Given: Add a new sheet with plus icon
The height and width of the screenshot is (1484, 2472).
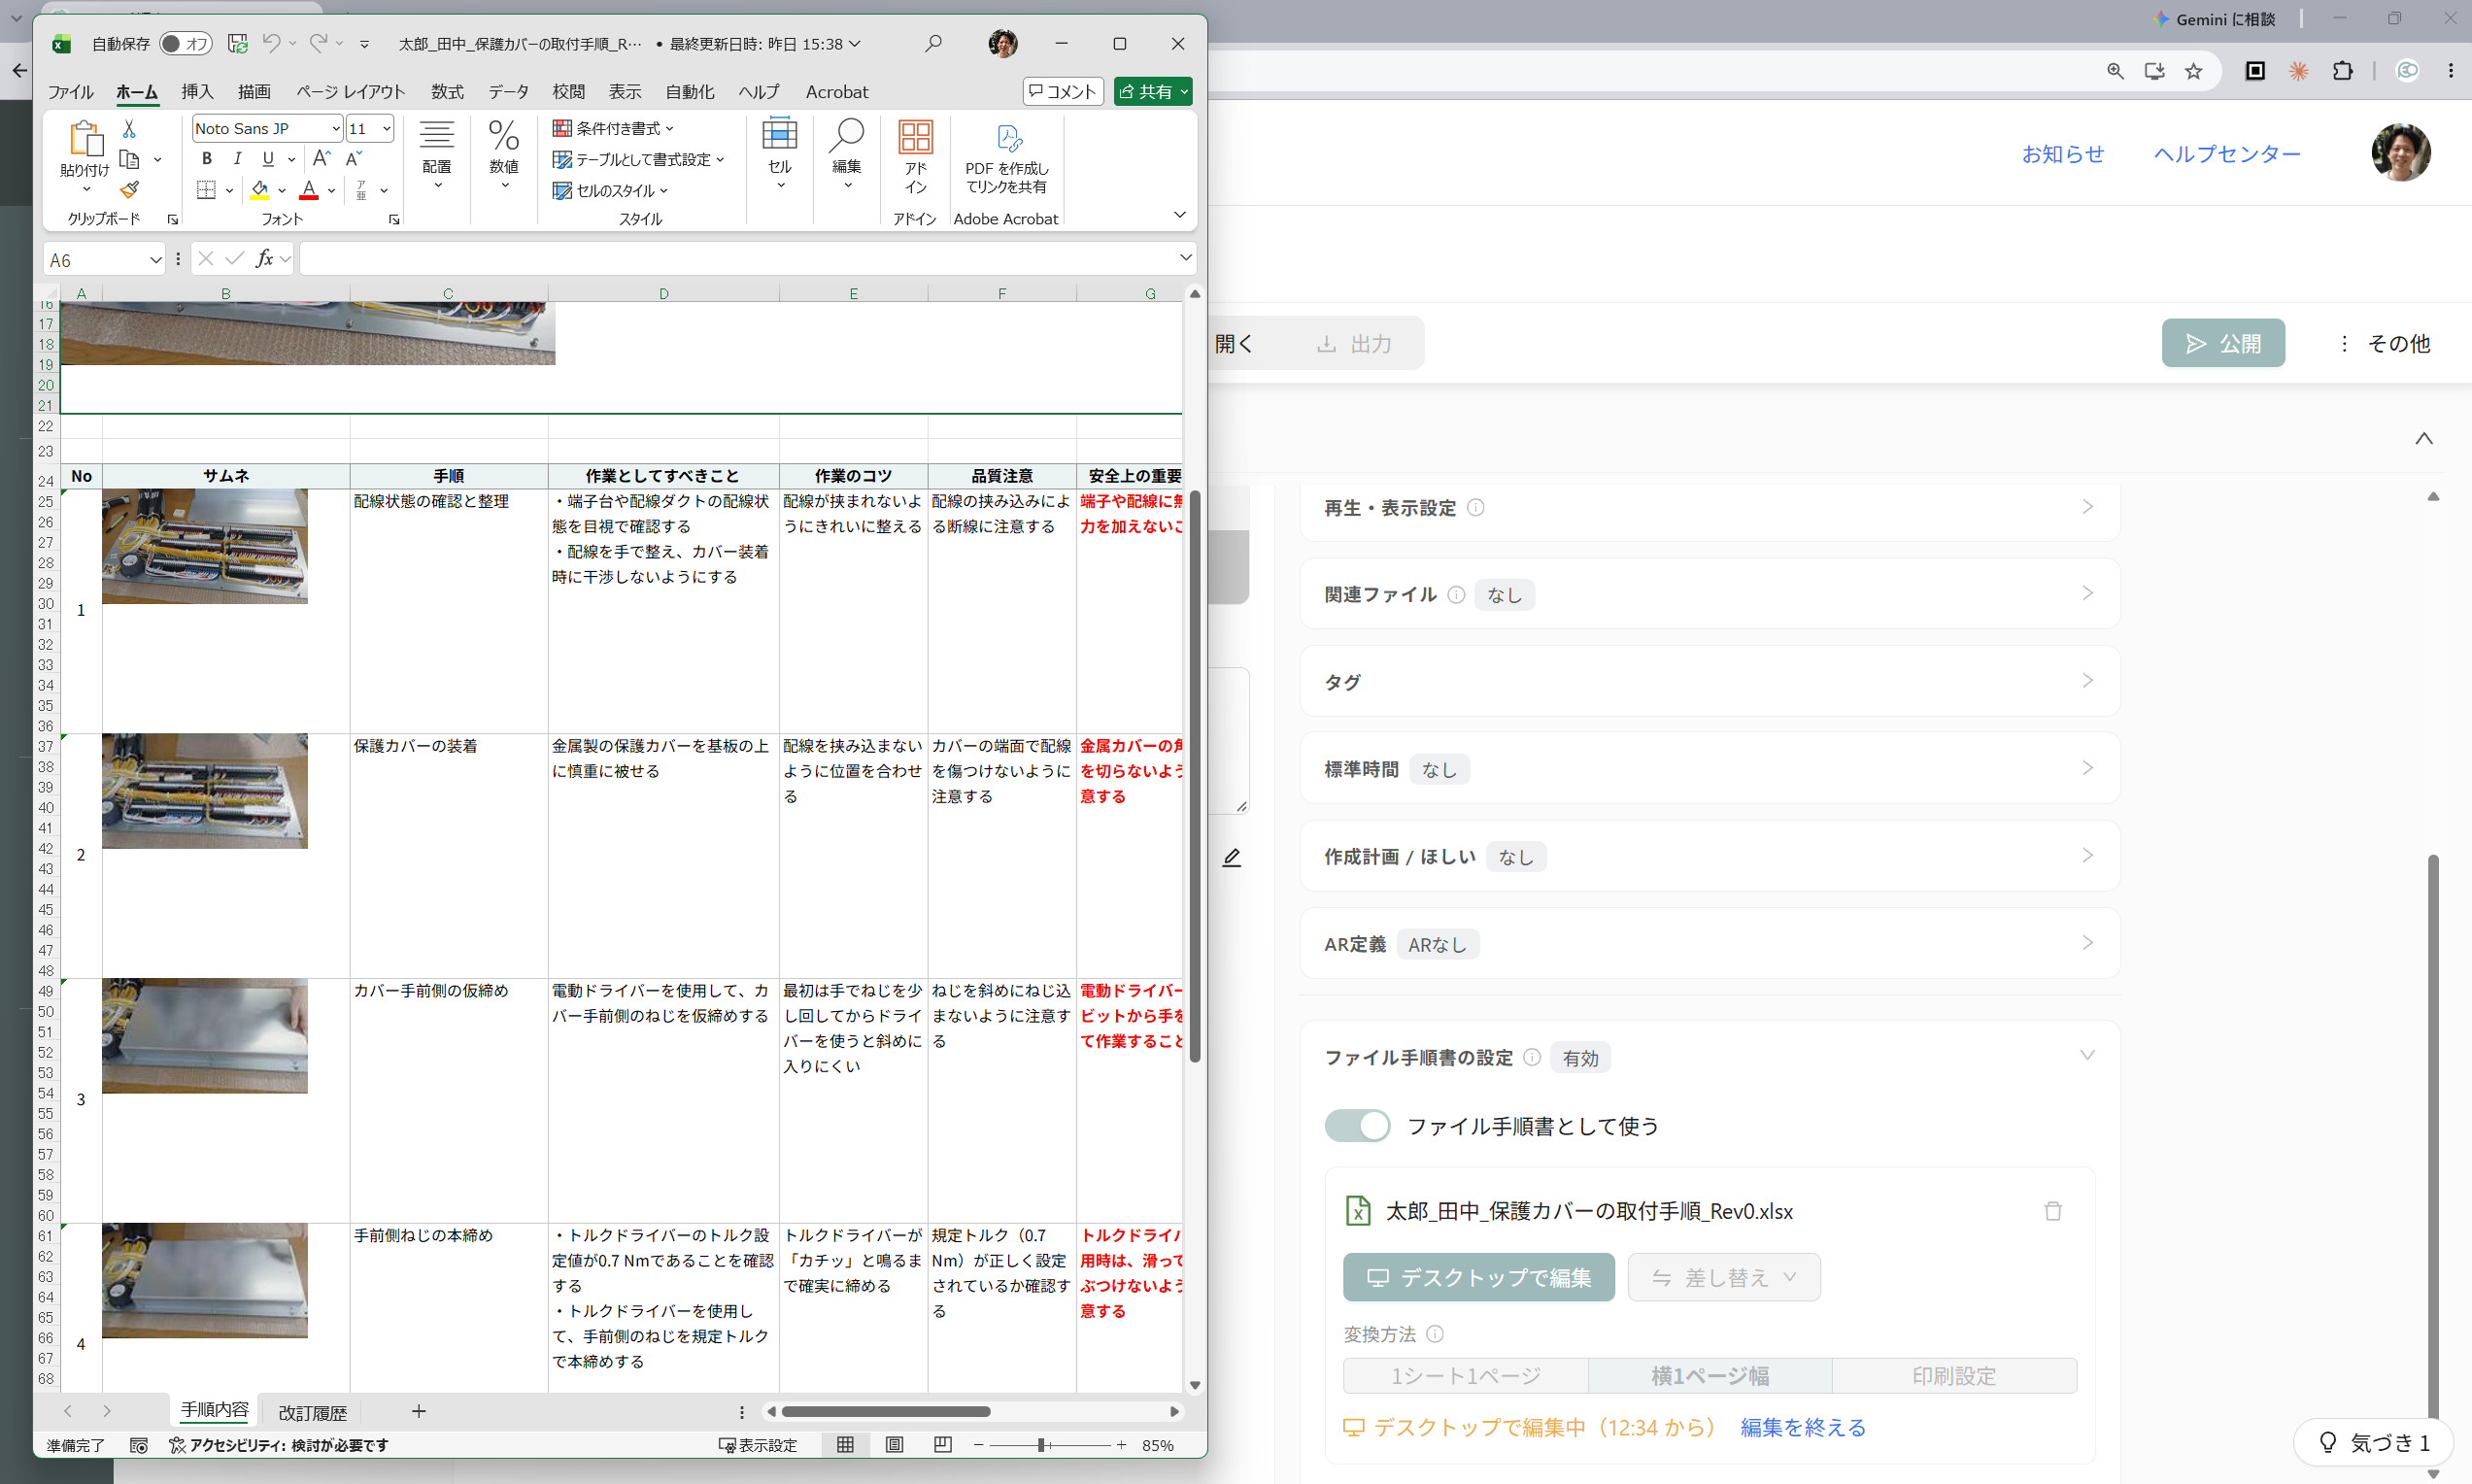Looking at the screenshot, I should [x=419, y=1411].
